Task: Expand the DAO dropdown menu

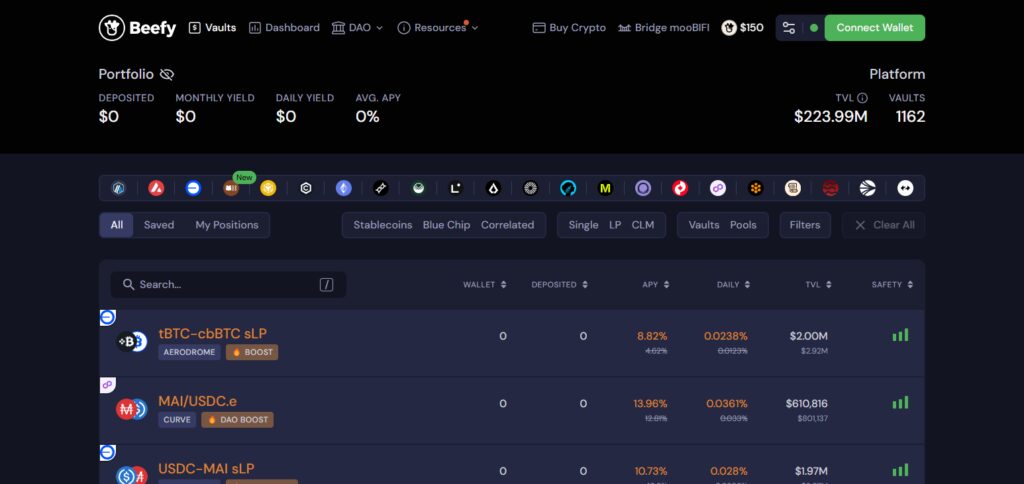Action: [x=357, y=27]
